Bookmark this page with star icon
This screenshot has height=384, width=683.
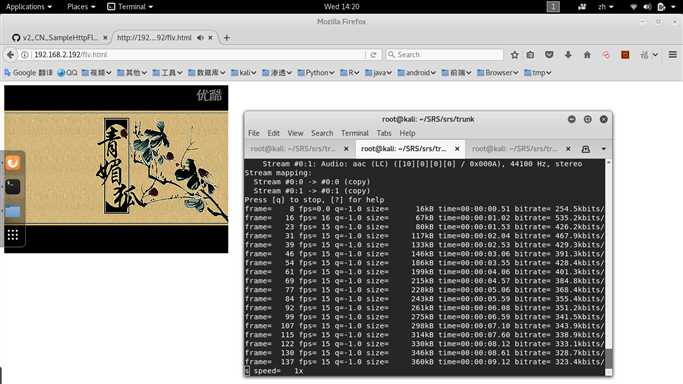(514, 54)
